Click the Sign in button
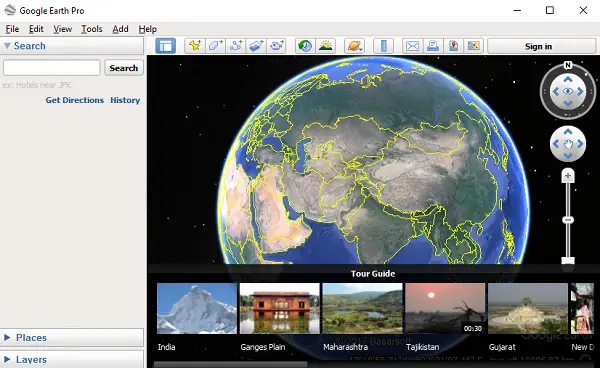 tap(538, 46)
